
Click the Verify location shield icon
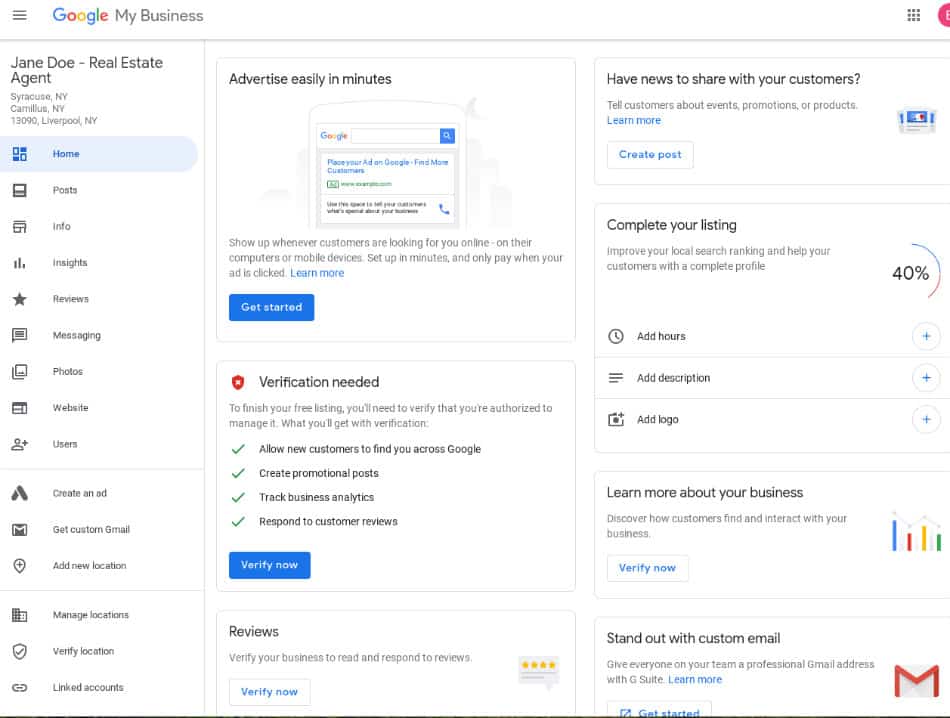tap(19, 651)
